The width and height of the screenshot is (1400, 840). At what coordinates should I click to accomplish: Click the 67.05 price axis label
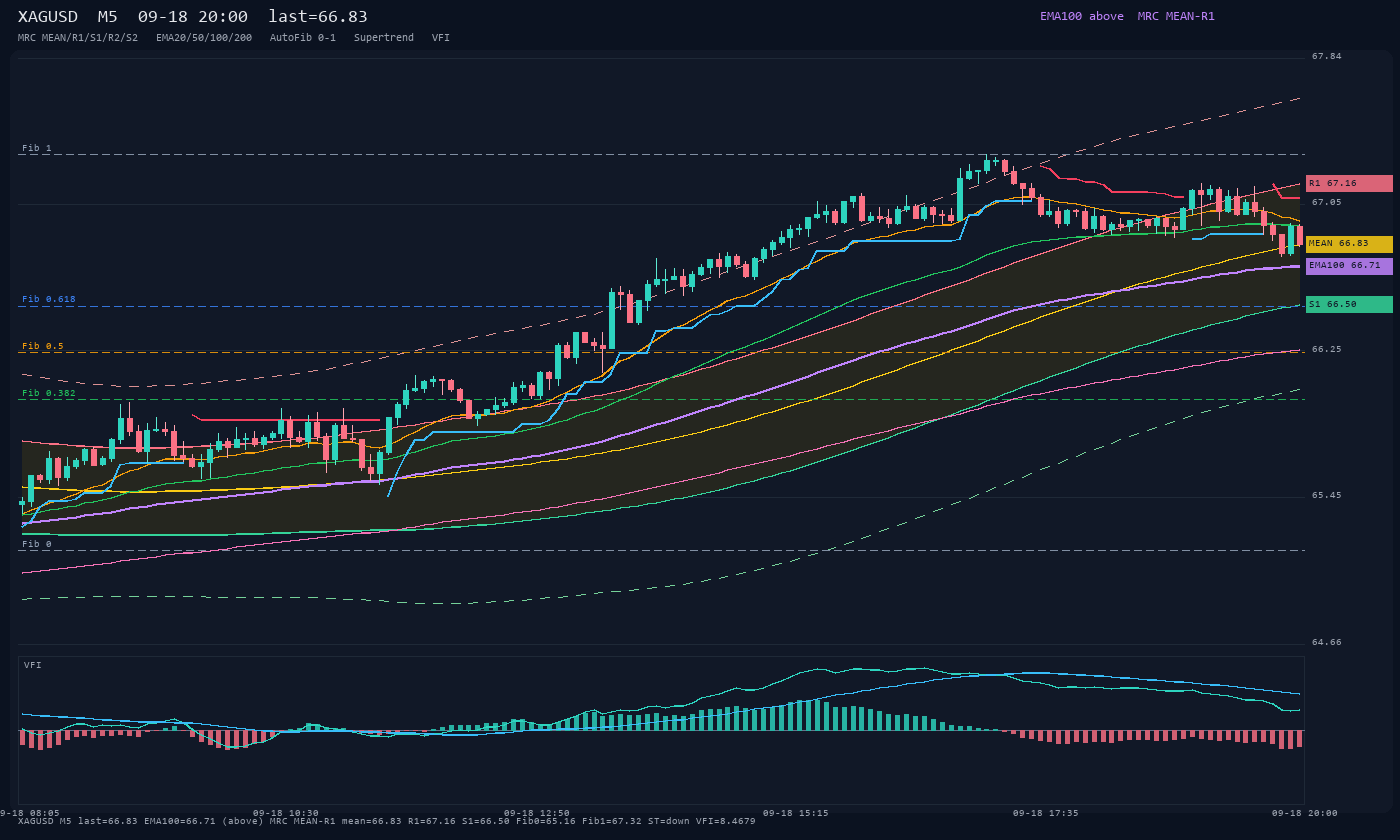click(1327, 202)
